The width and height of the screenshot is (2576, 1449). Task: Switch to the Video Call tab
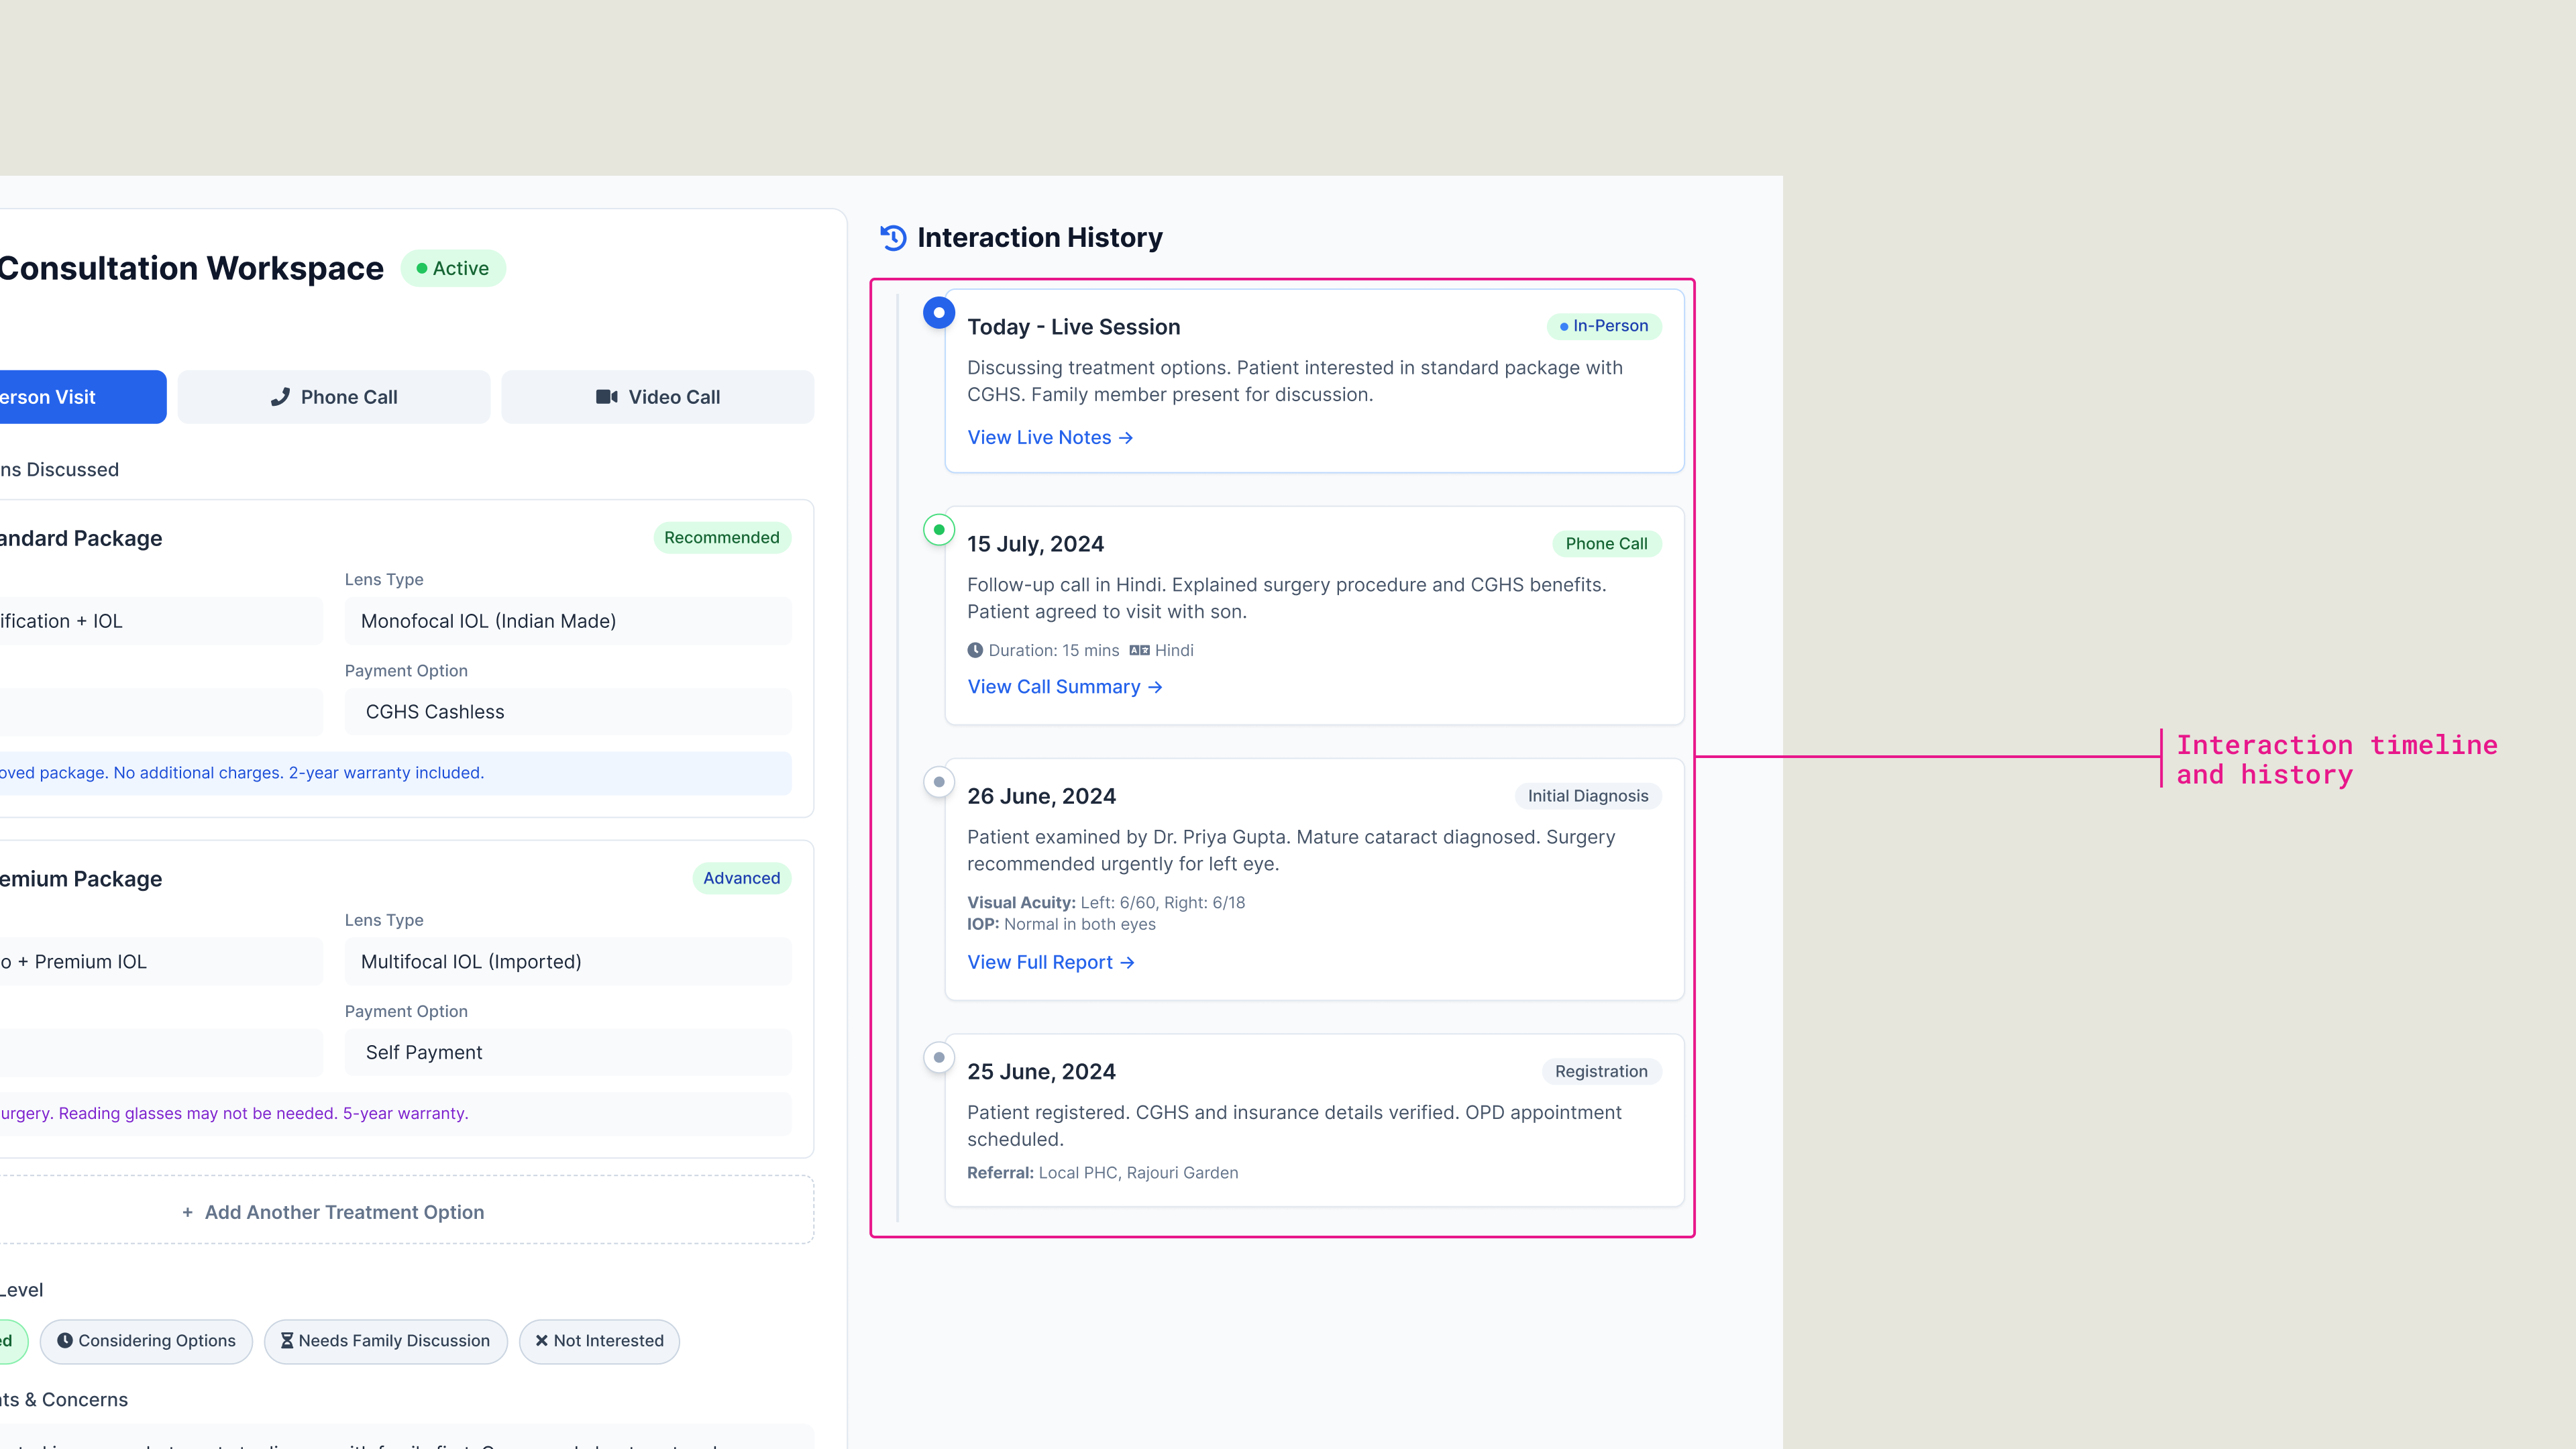click(658, 397)
